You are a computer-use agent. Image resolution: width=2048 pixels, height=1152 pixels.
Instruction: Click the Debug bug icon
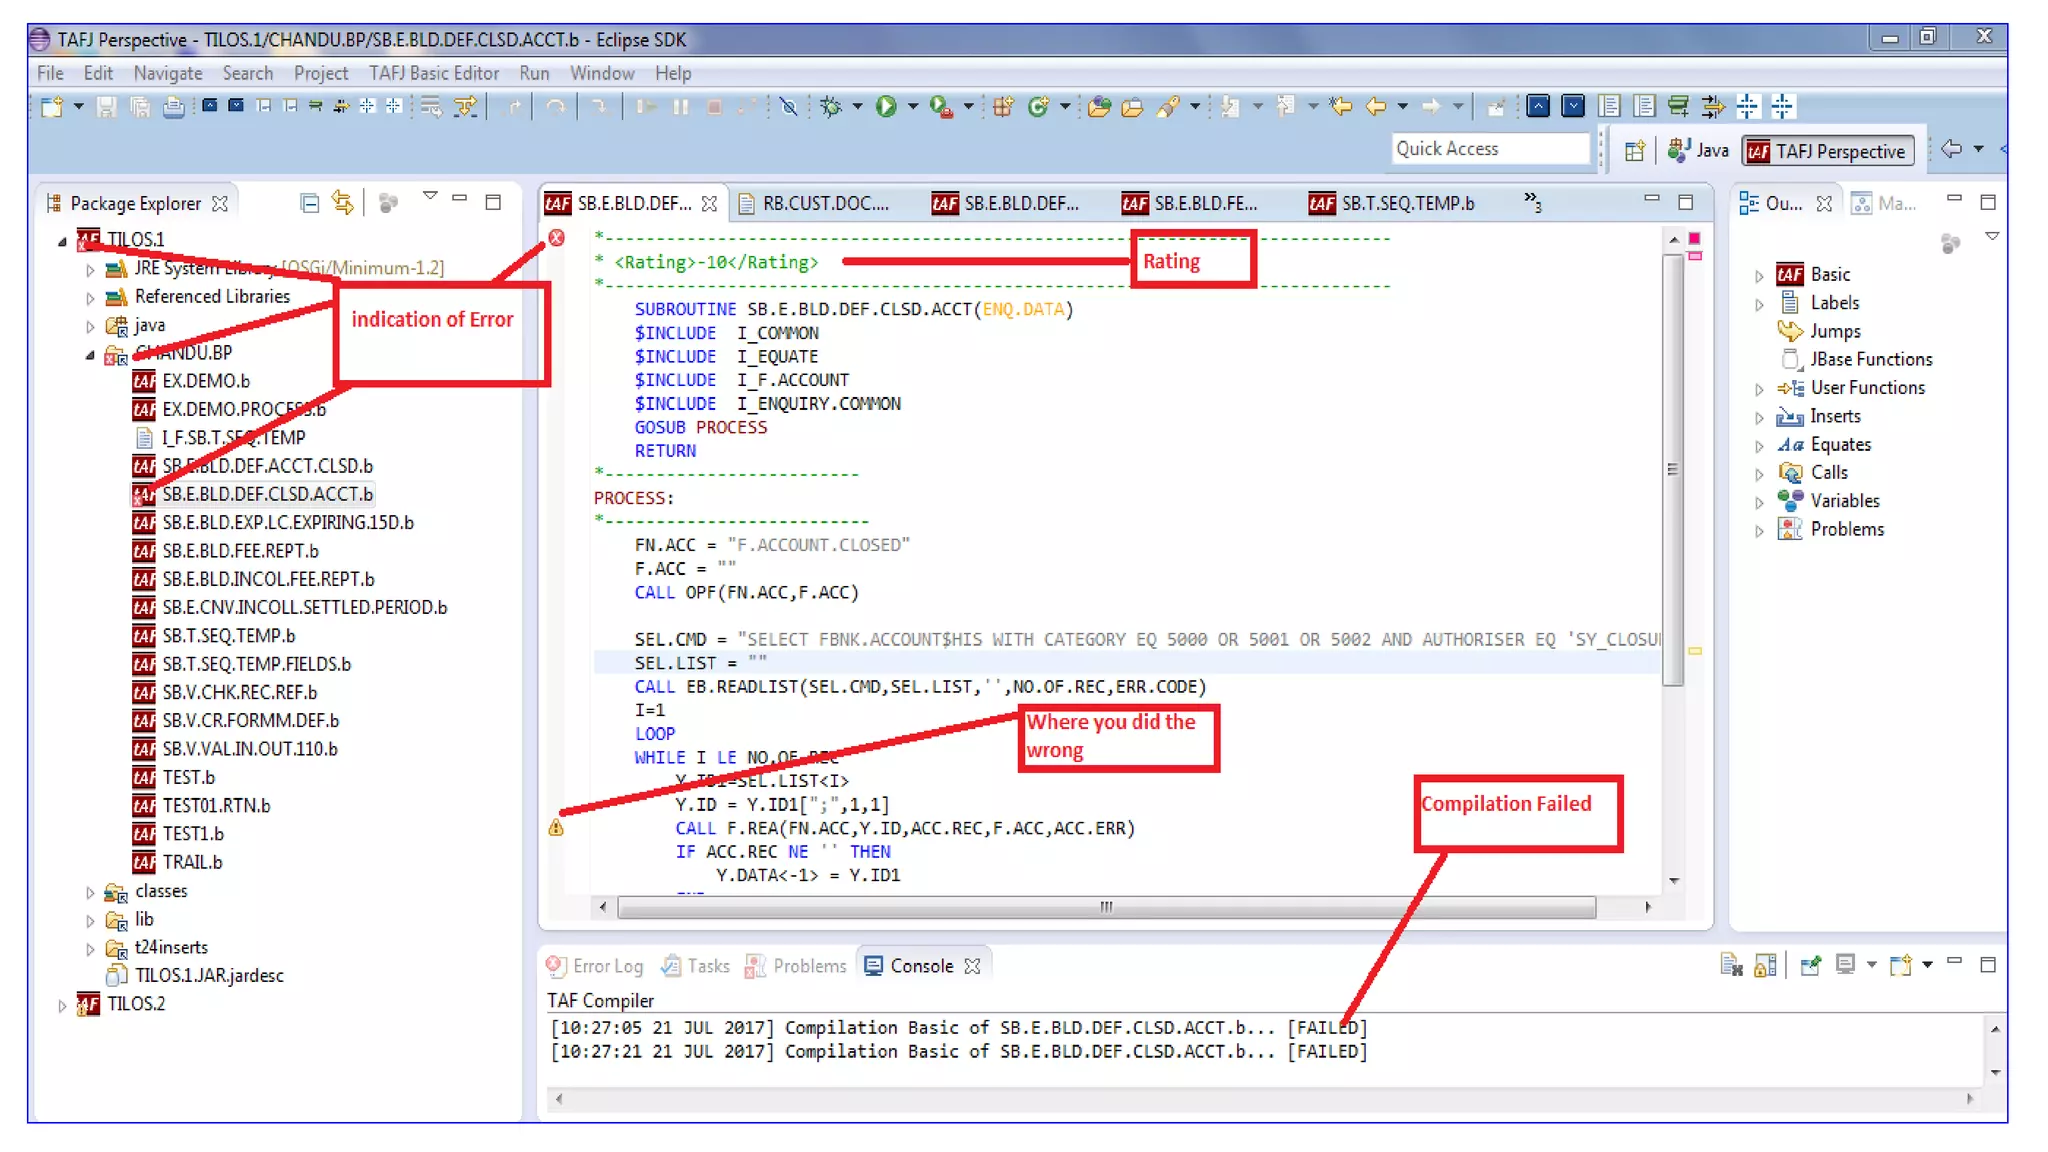[x=830, y=107]
